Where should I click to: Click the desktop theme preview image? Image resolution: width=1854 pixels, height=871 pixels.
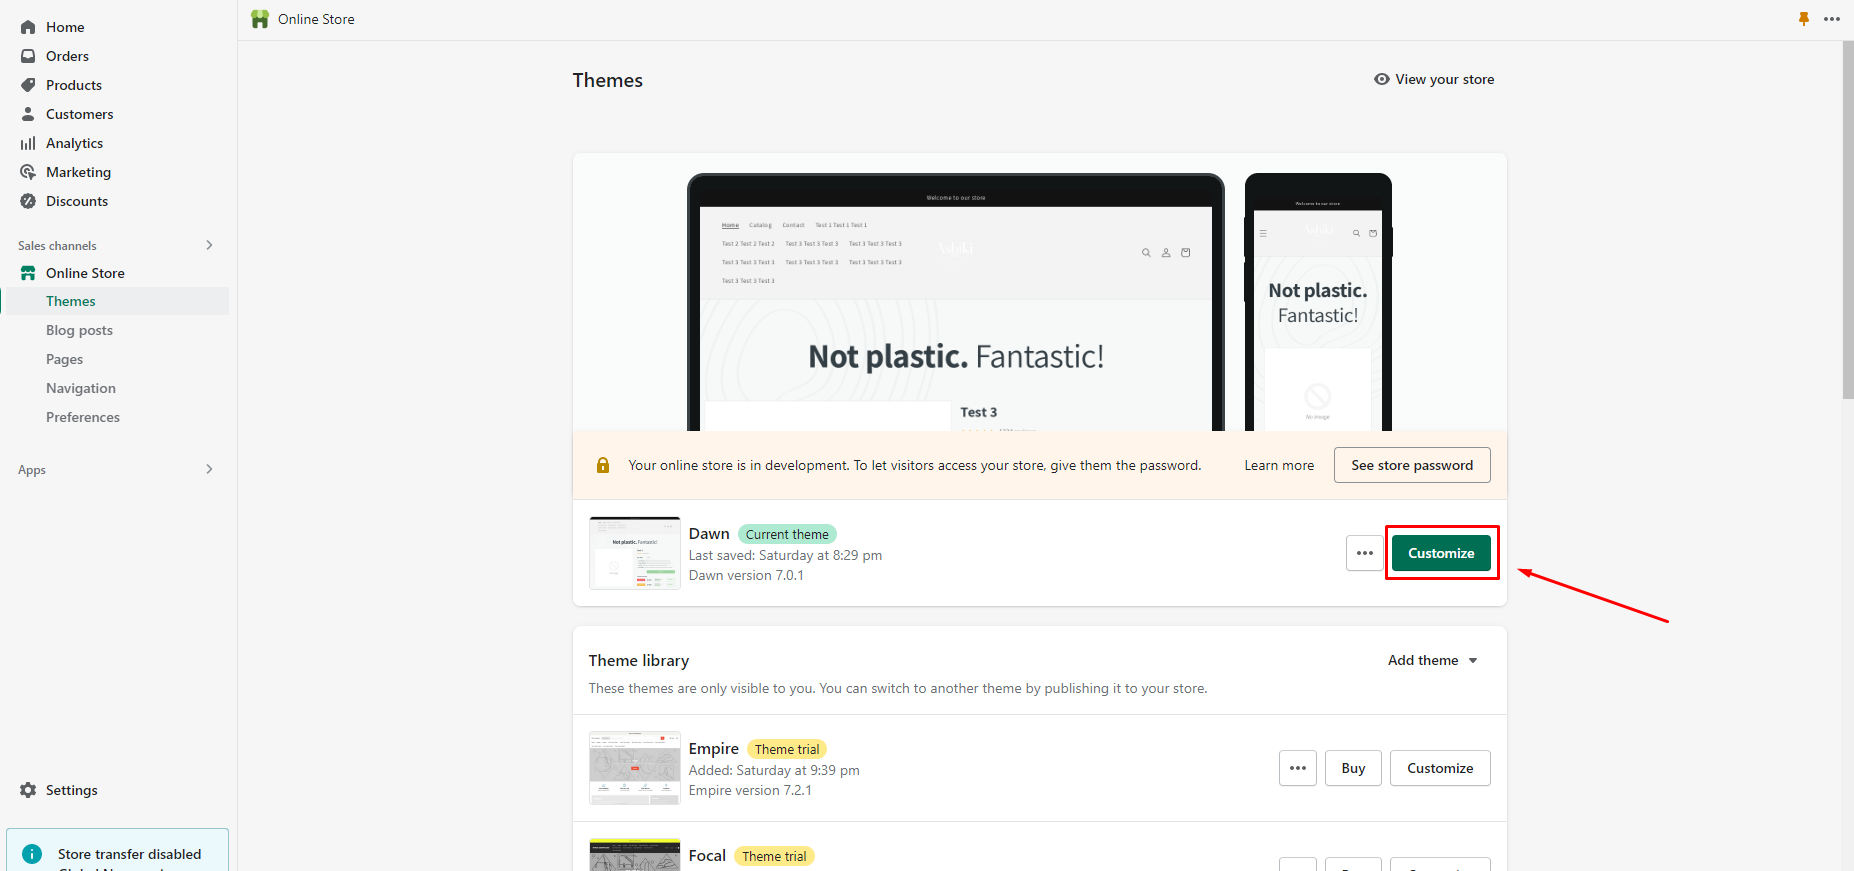(956, 303)
